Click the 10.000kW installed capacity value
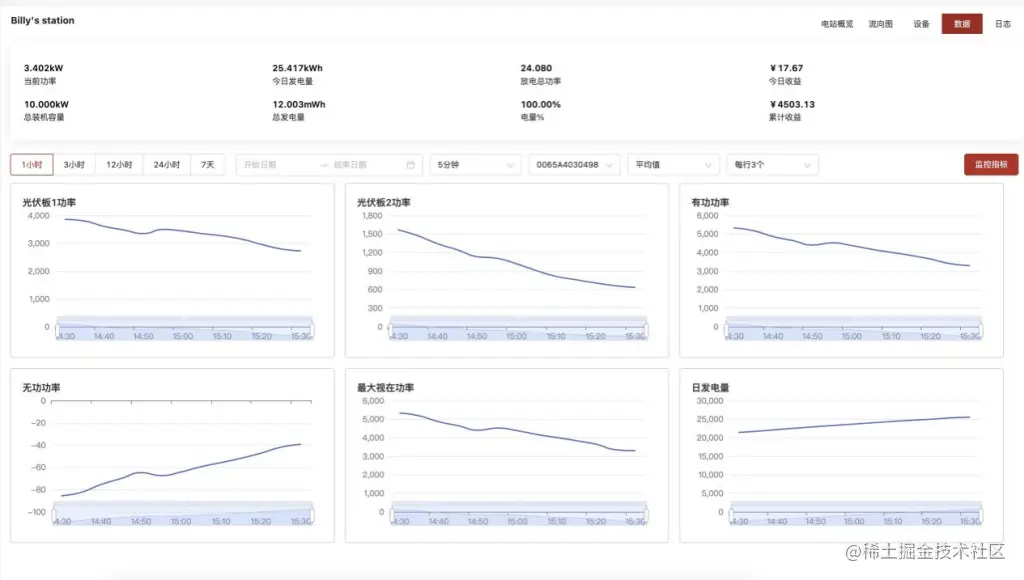 46,105
